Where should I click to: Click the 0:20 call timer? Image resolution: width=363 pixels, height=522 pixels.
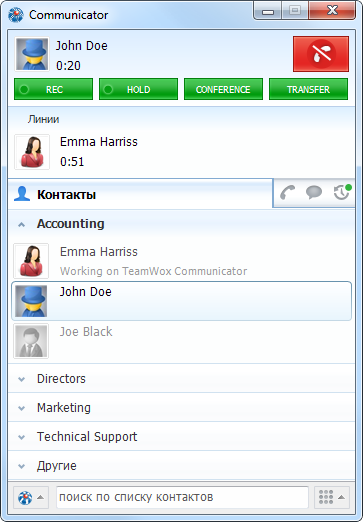coord(68,66)
